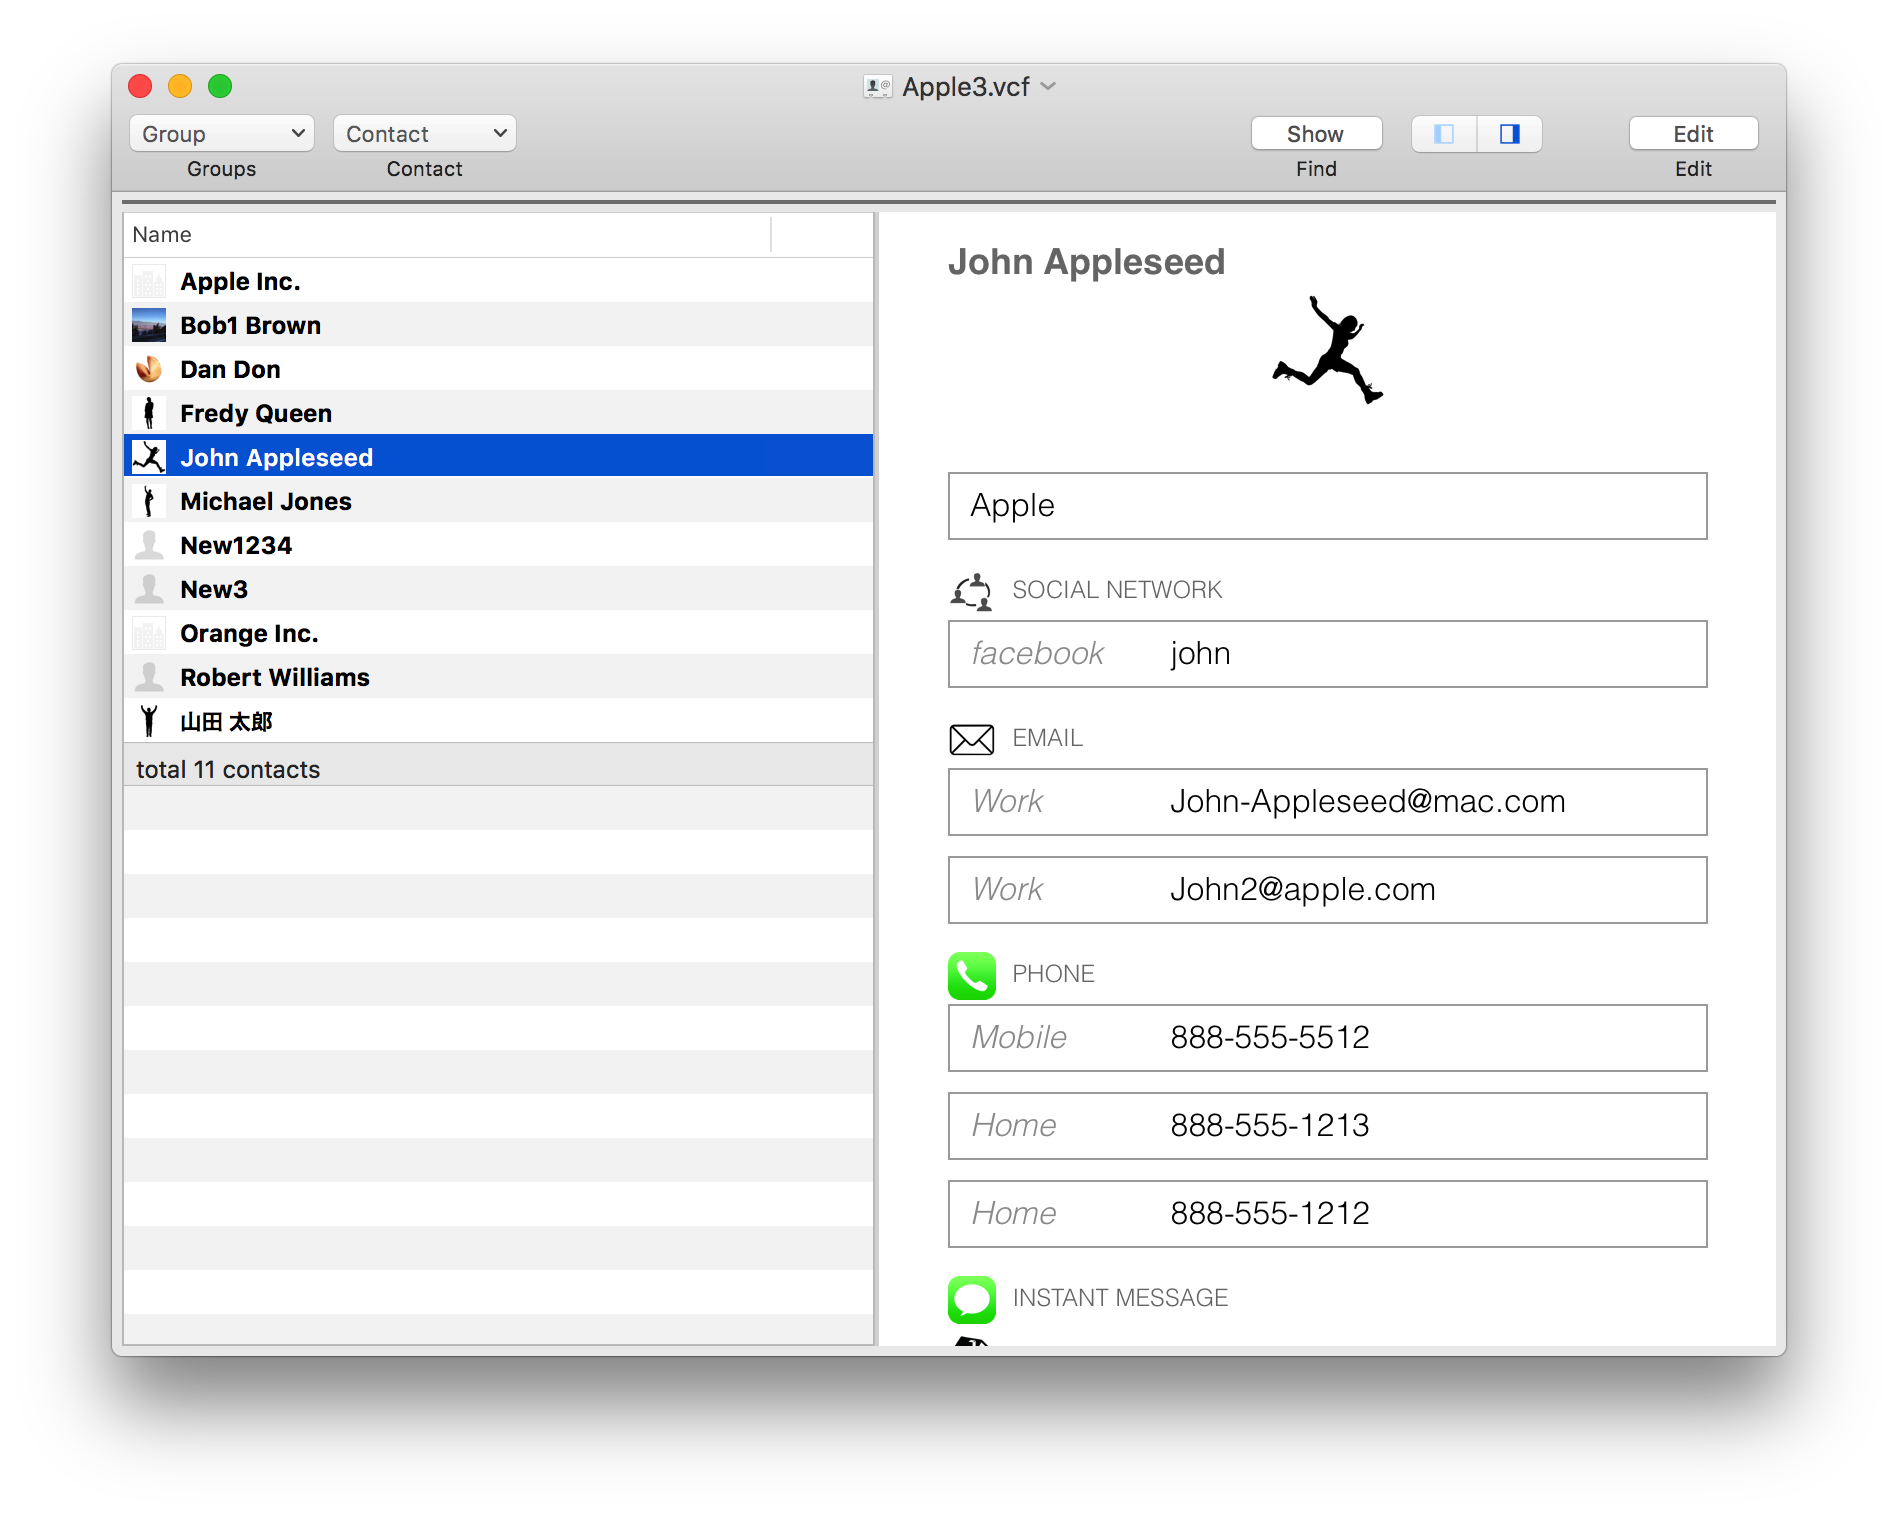The width and height of the screenshot is (1898, 1516).
Task: Select the Bob1 Brown contact
Action: tap(498, 325)
